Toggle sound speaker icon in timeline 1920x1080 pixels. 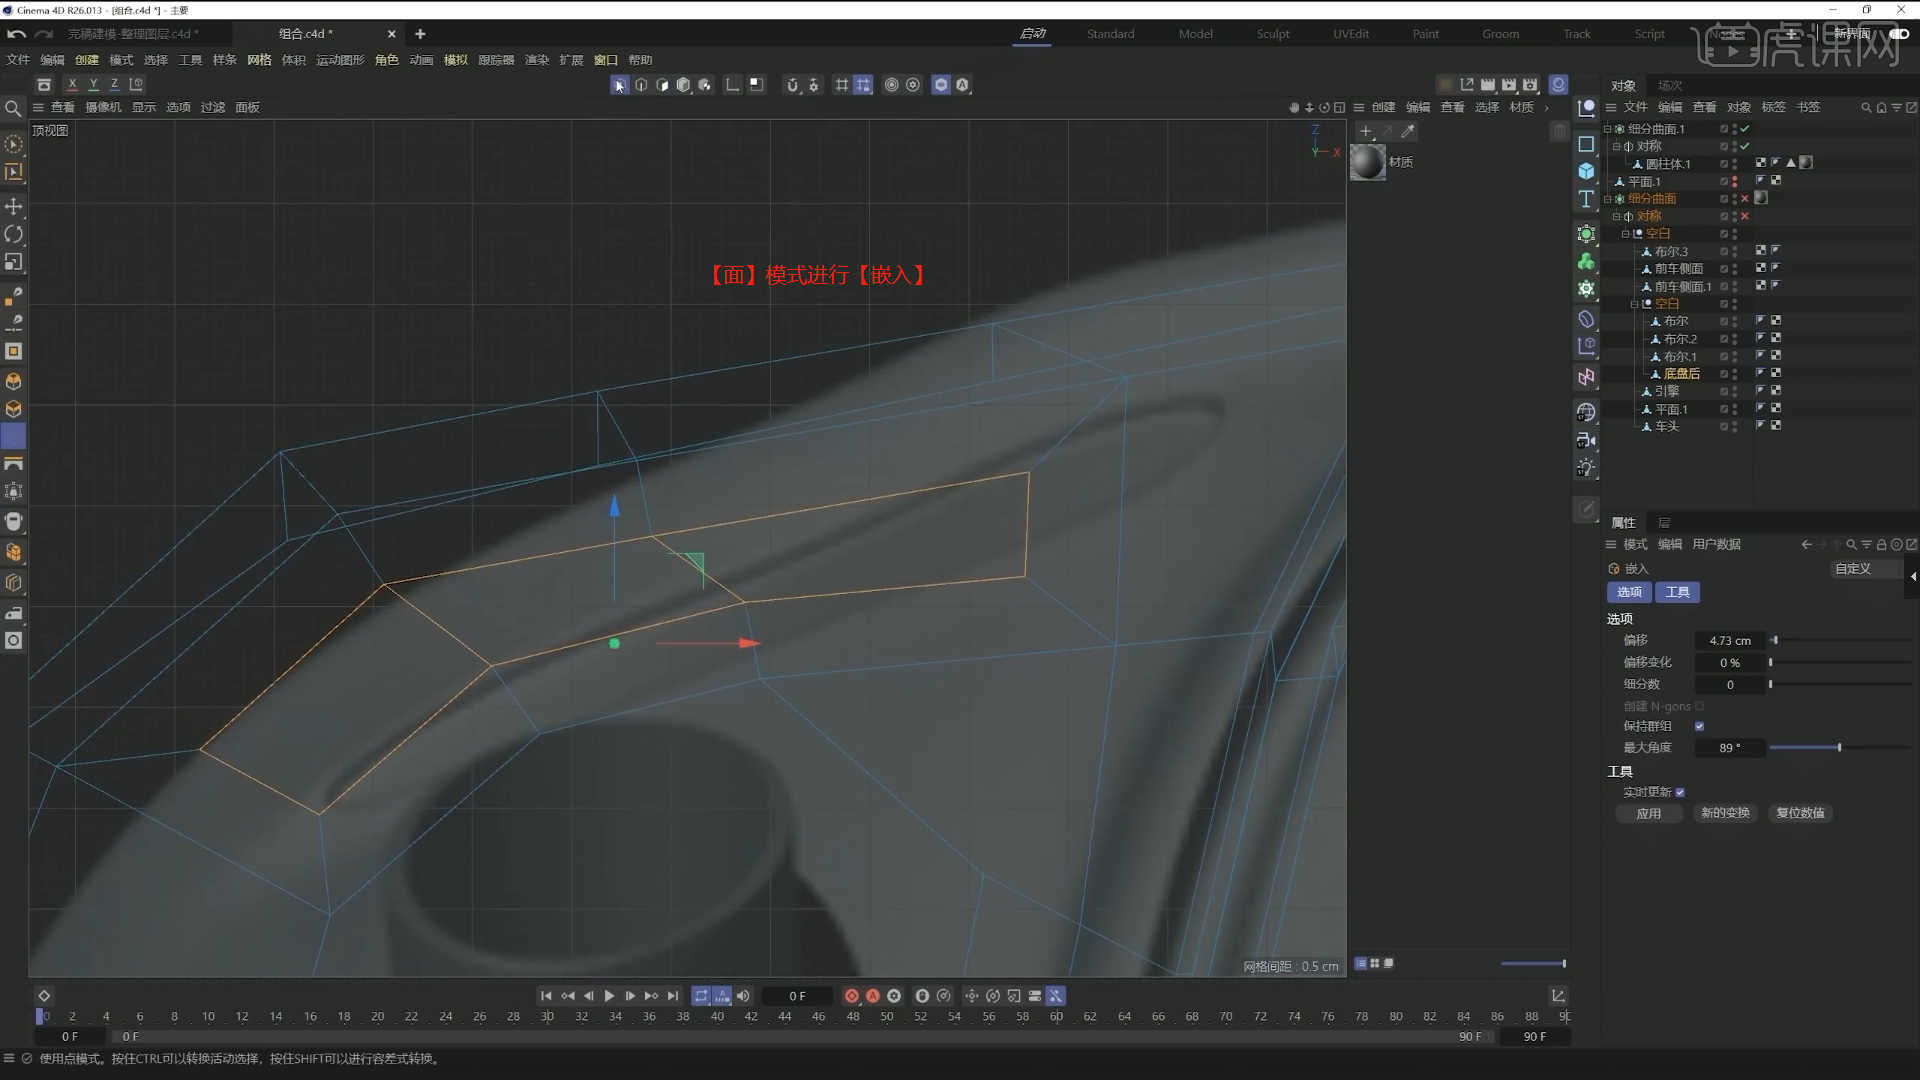743,996
